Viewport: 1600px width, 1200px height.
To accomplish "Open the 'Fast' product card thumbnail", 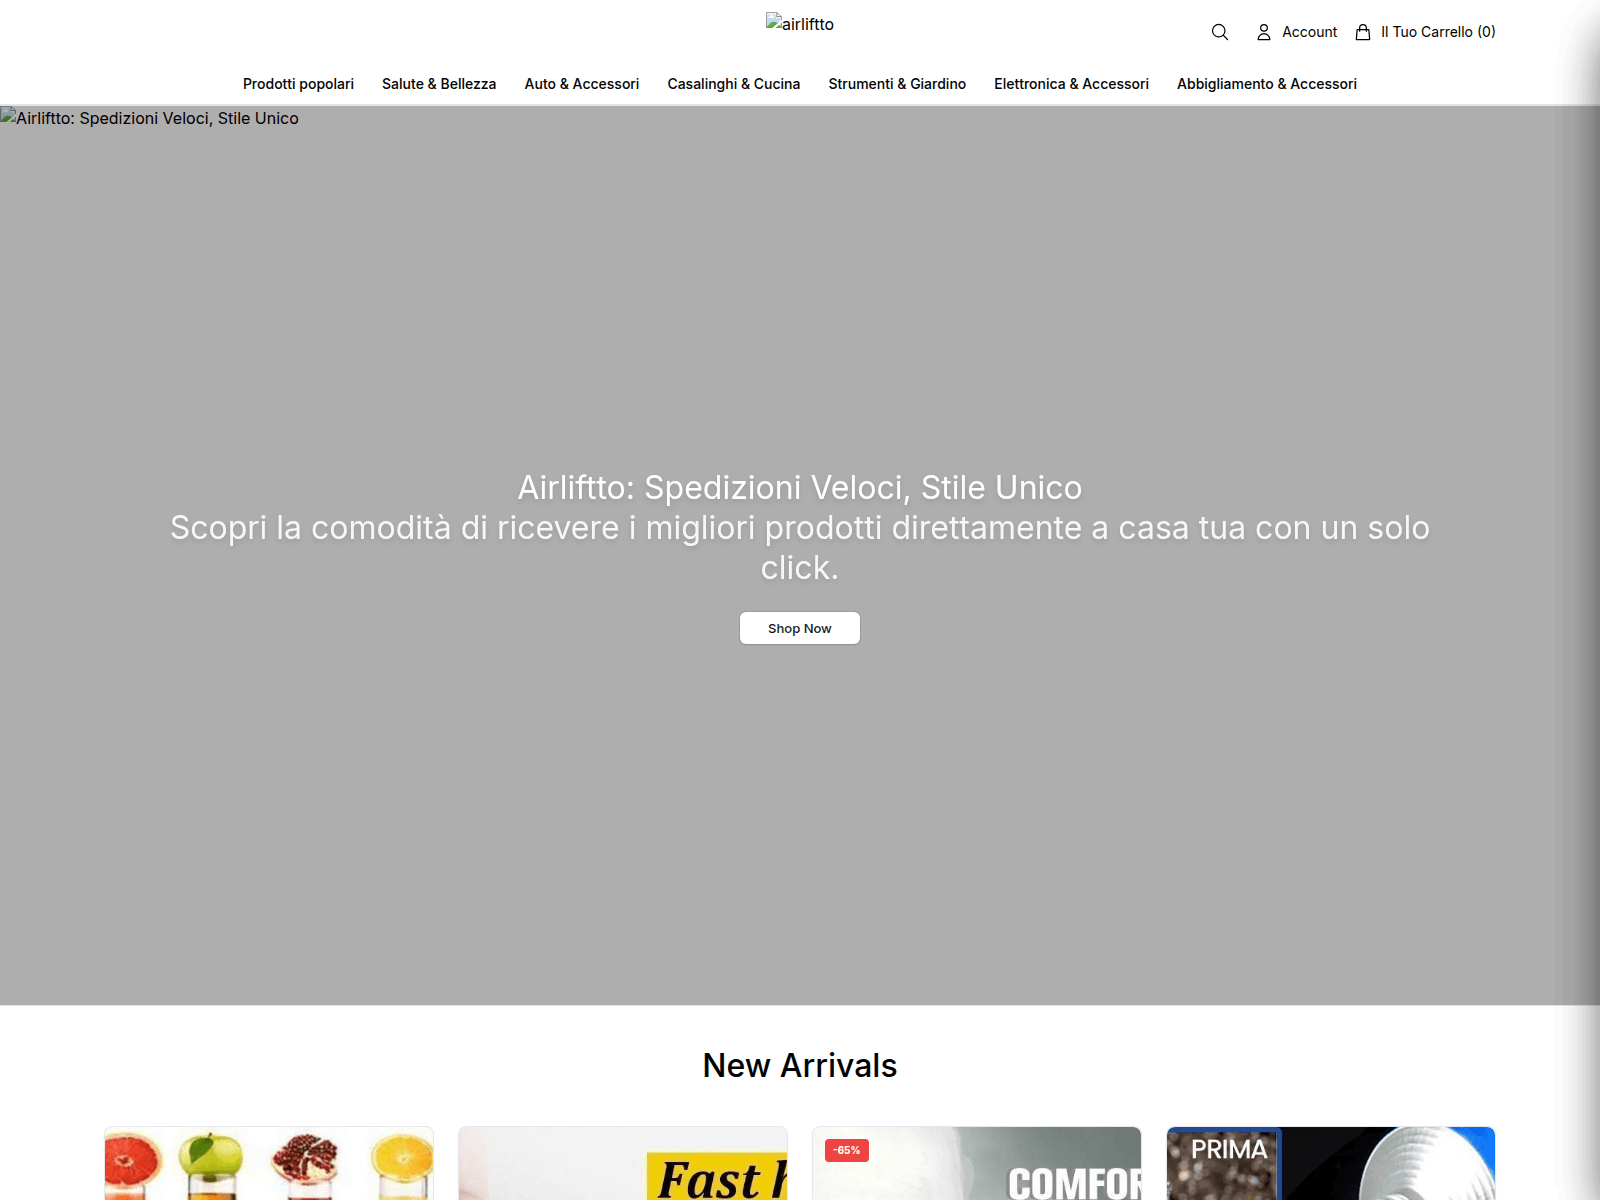I will pos(623,1163).
